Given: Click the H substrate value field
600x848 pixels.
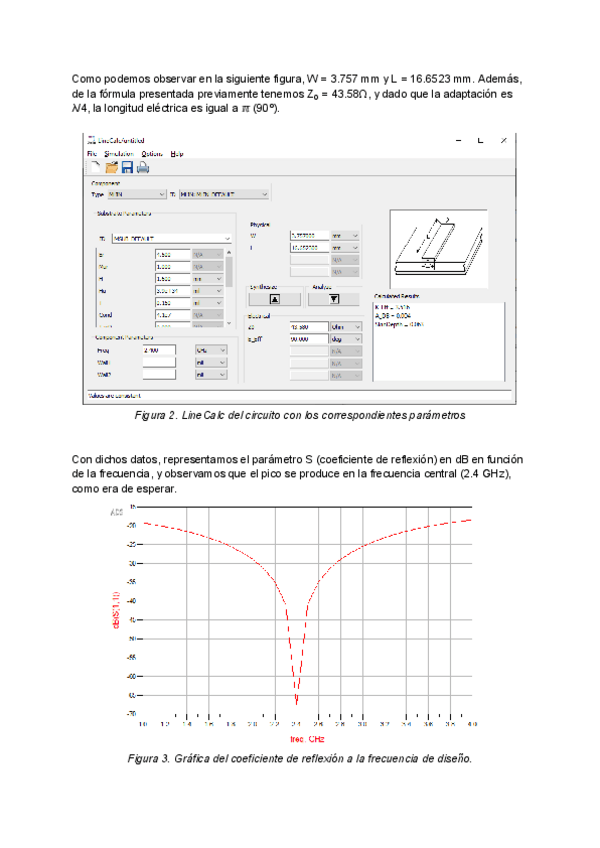Looking at the screenshot, I should tap(173, 279).
